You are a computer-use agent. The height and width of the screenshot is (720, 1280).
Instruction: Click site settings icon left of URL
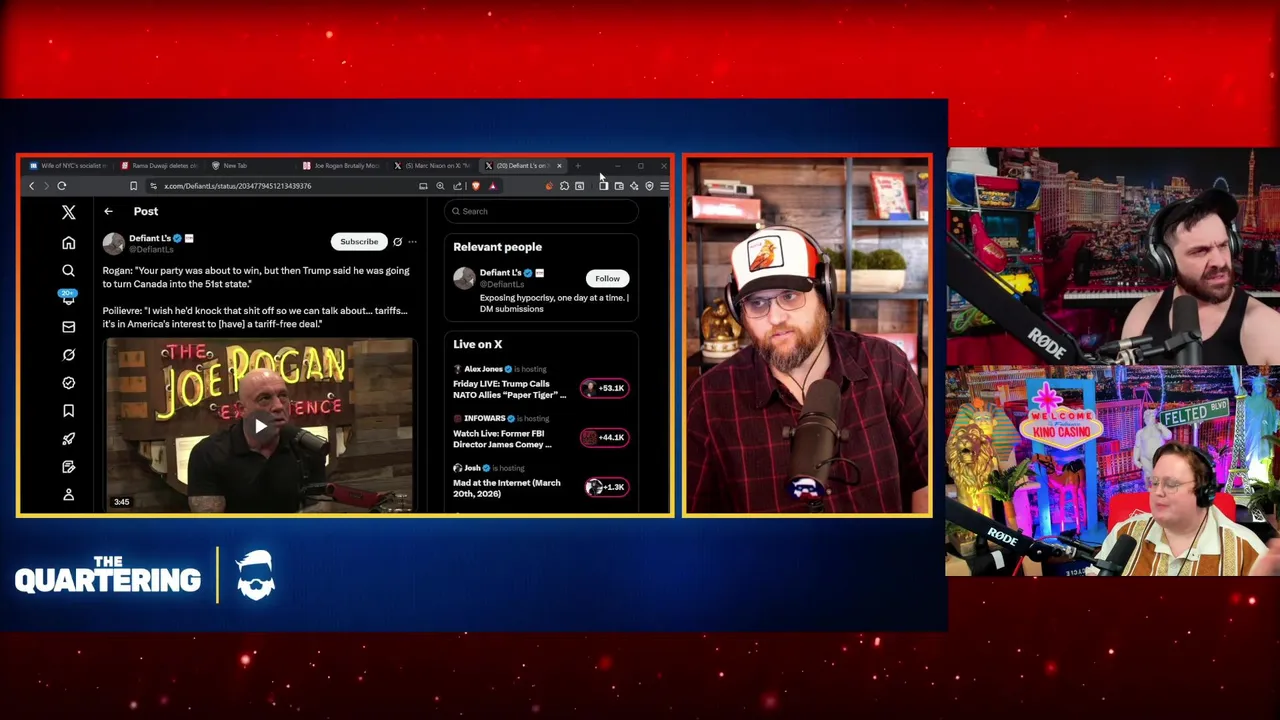[x=153, y=186]
